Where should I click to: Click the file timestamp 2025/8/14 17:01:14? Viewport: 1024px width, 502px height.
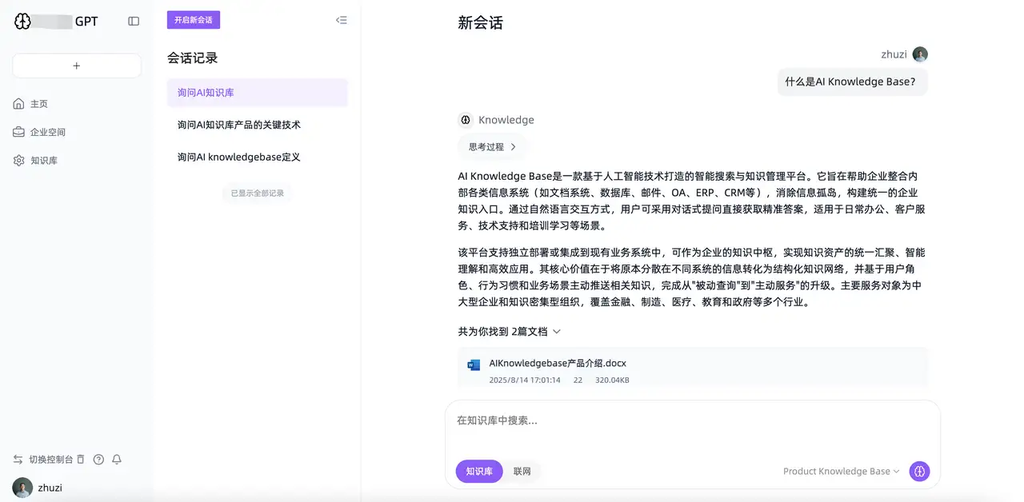[x=524, y=380]
